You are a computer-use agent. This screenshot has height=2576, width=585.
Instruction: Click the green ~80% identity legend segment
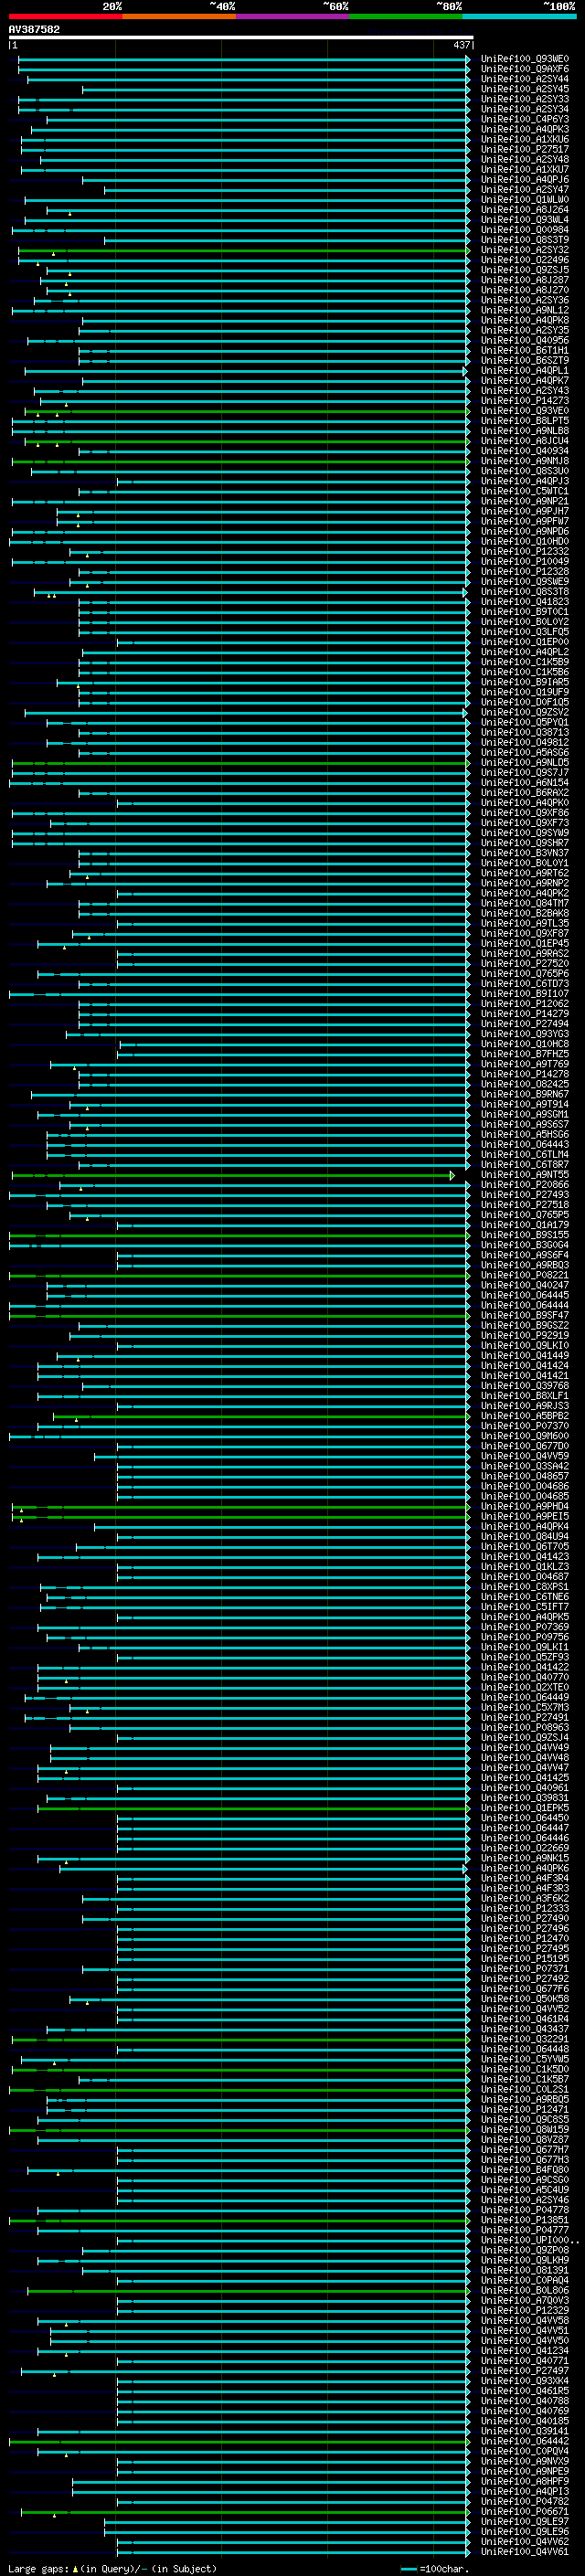click(406, 16)
